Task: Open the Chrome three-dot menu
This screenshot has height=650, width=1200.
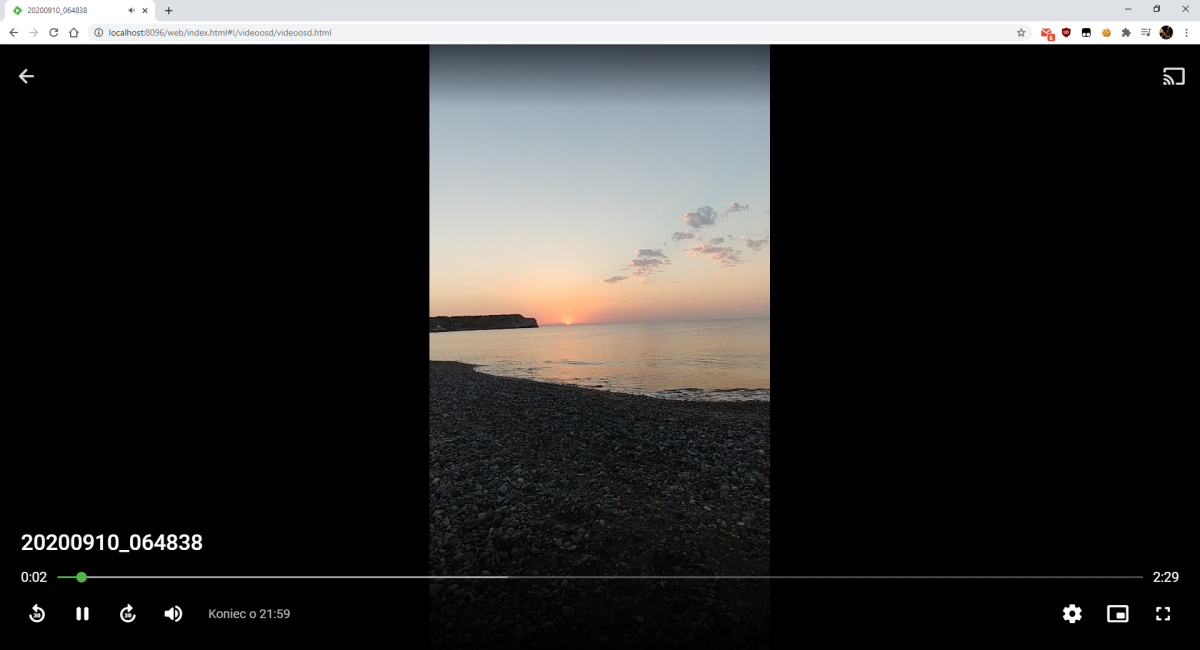Action: tap(1186, 32)
